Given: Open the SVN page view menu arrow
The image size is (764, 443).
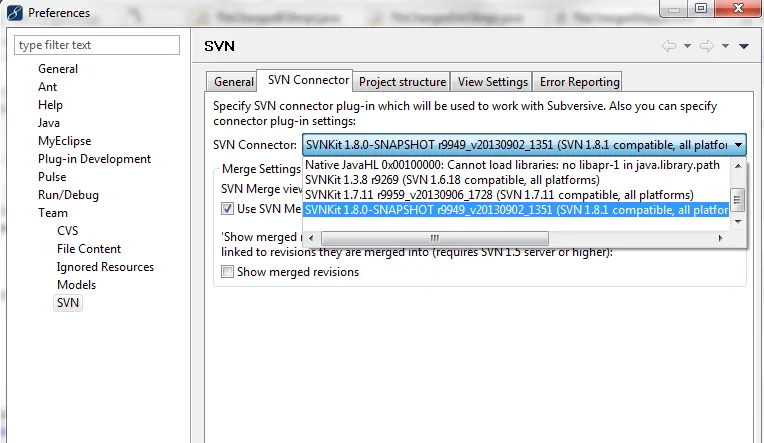Looking at the screenshot, I should [x=744, y=46].
